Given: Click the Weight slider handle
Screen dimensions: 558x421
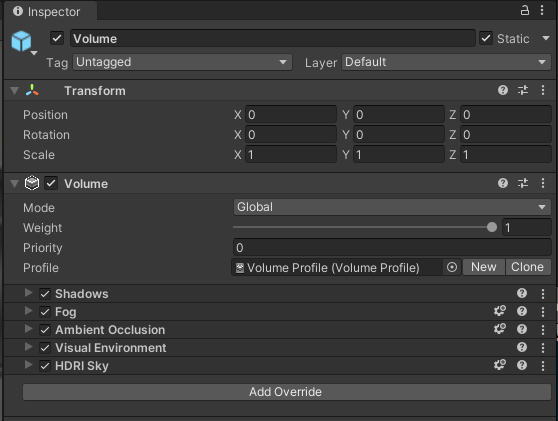Looking at the screenshot, I should pyautogui.click(x=492, y=227).
